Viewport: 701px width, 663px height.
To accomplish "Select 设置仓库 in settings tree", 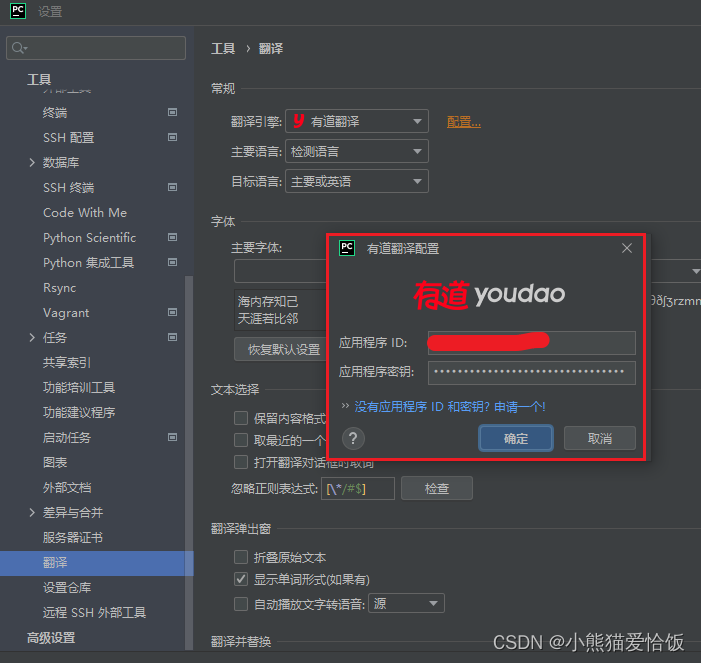I will tap(67, 587).
